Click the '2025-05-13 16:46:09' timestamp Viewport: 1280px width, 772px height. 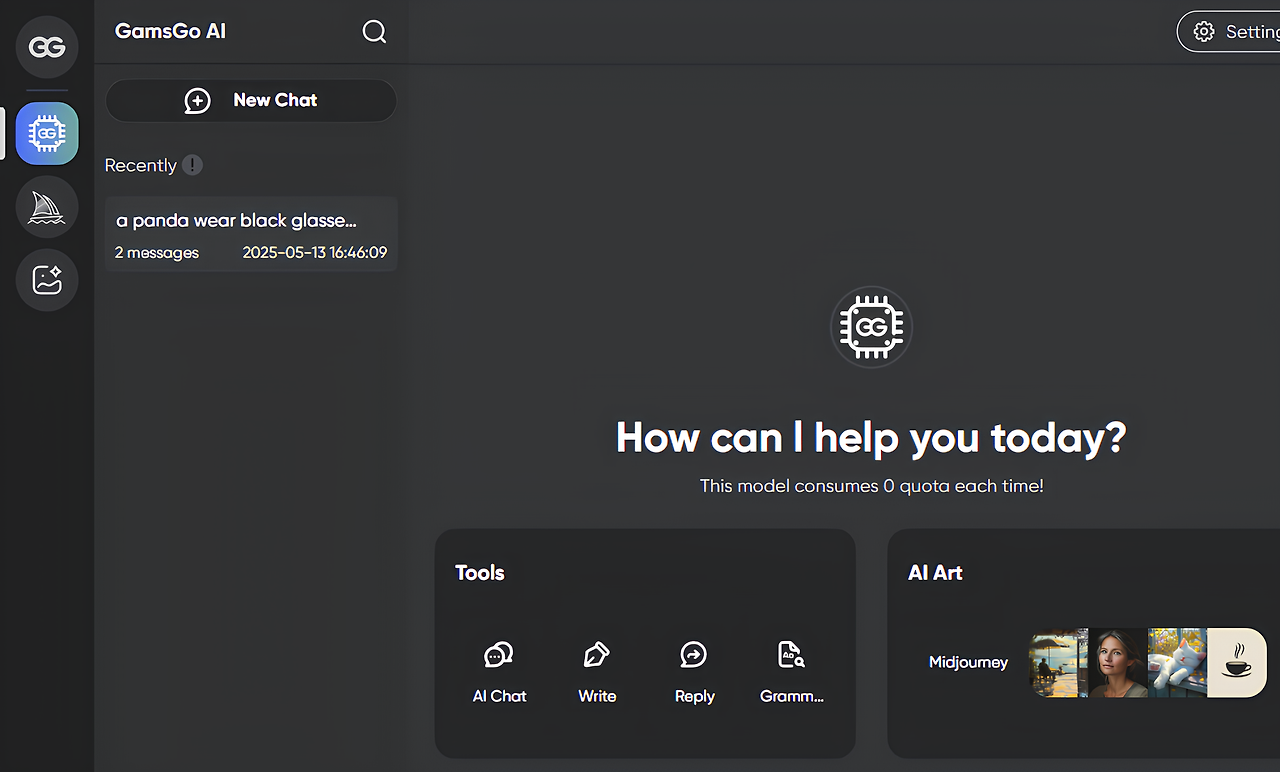315,253
